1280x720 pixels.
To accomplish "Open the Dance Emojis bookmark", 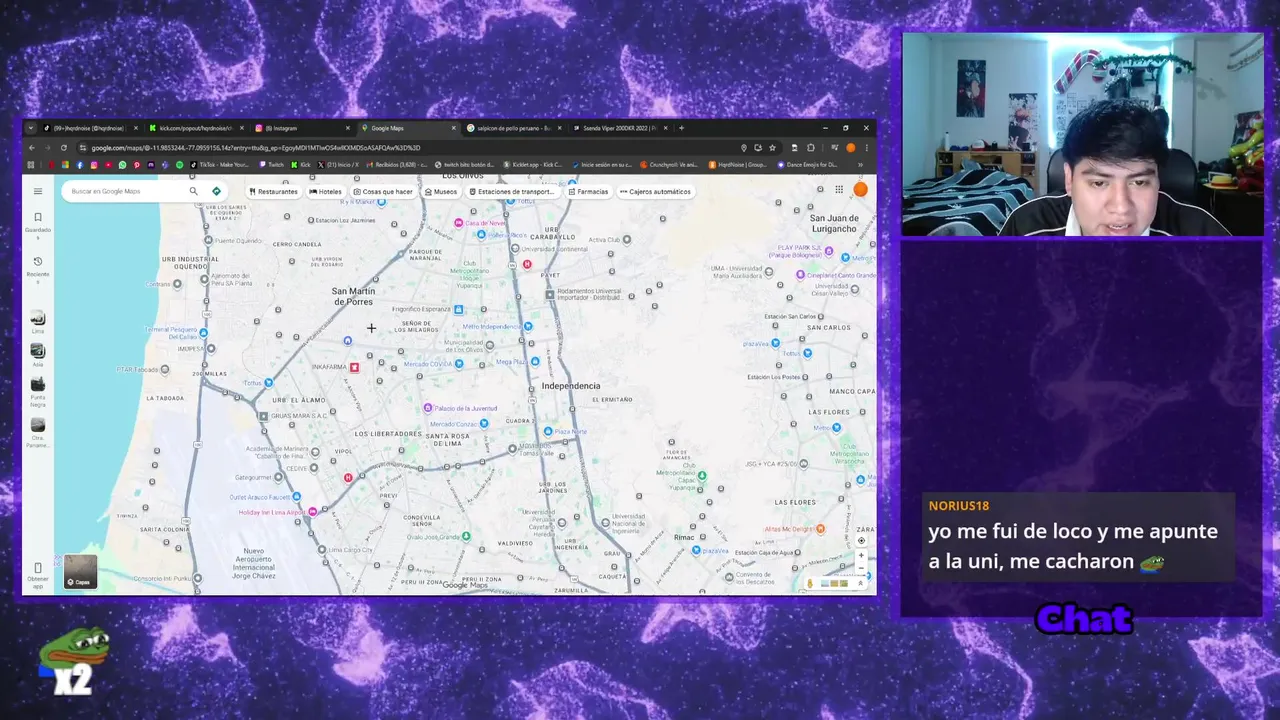I will click(x=808, y=164).
